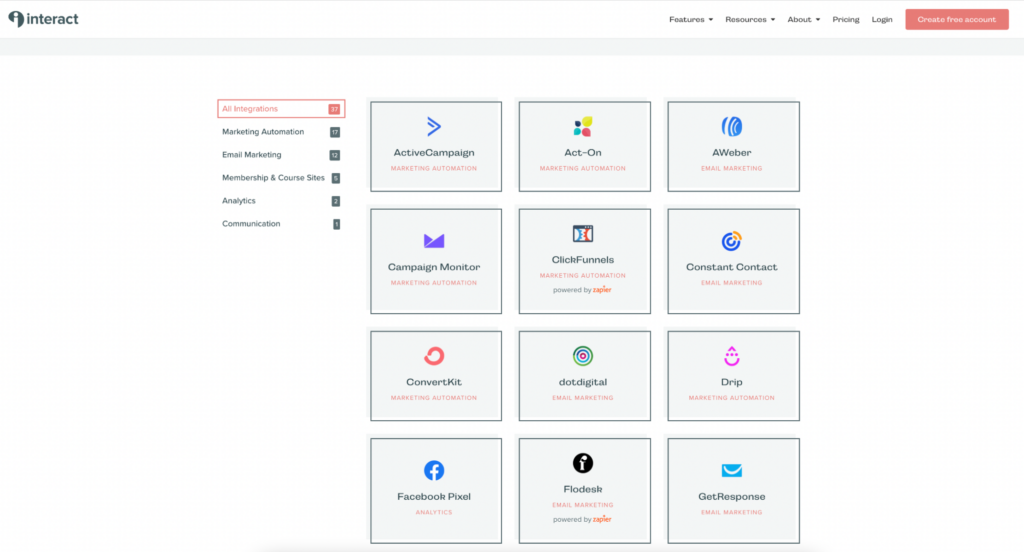
Task: Select the Facebook Pixel integration title
Action: coord(434,496)
